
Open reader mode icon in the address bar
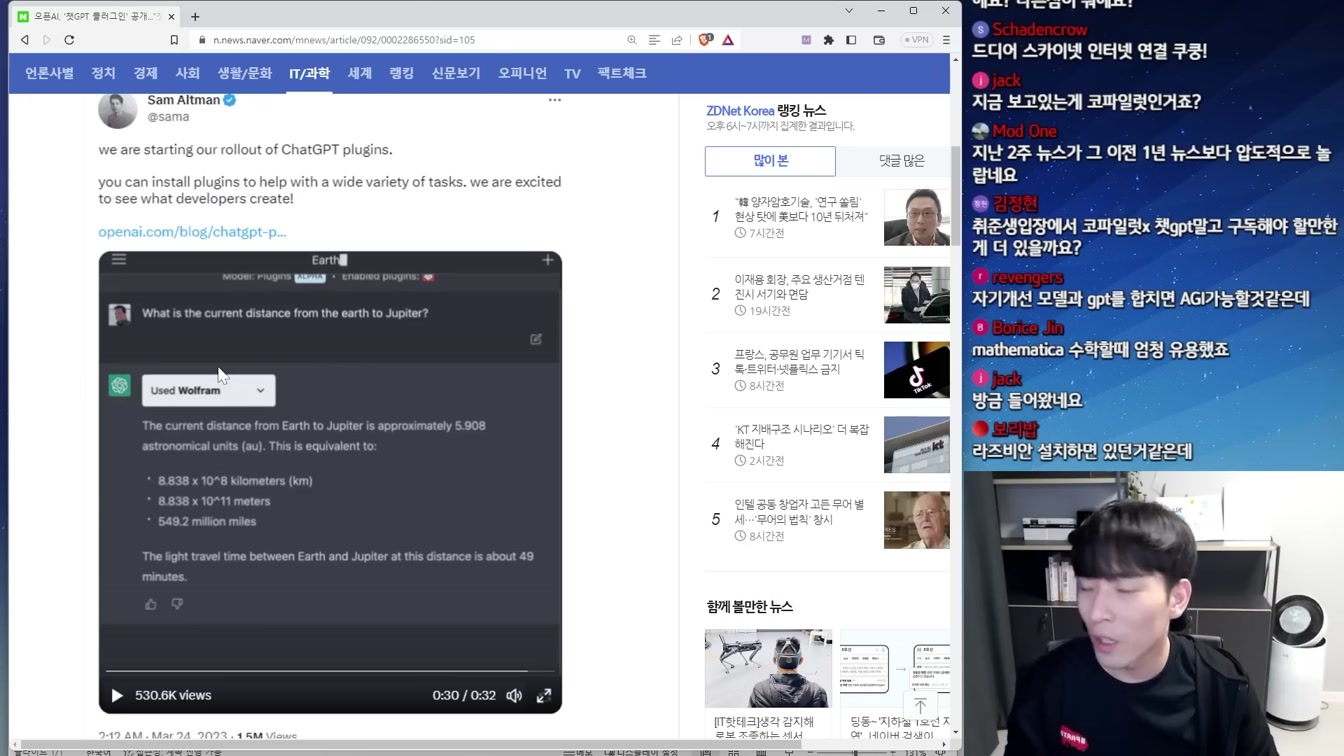tap(654, 40)
